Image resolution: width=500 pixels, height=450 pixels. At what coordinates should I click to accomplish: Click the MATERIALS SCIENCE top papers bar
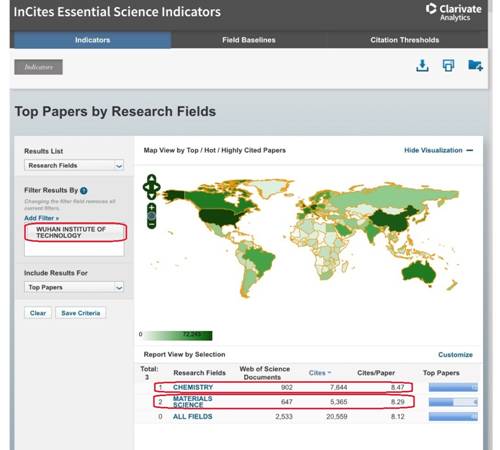coord(453,402)
